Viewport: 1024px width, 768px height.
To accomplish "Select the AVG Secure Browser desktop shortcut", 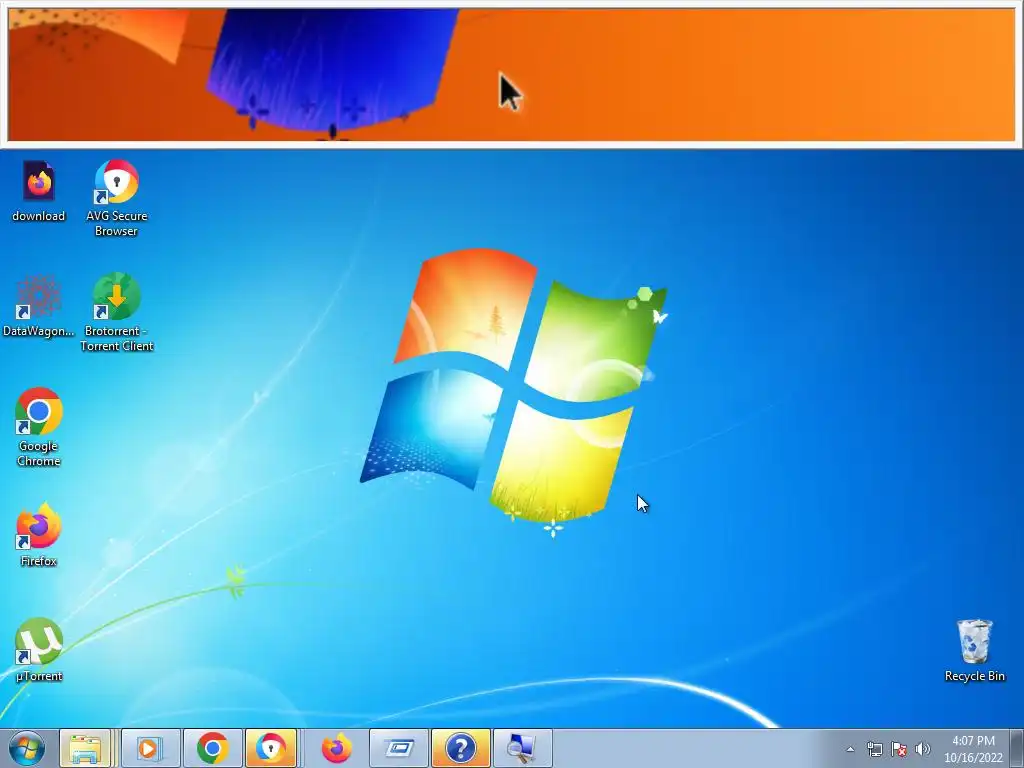I will click(116, 197).
